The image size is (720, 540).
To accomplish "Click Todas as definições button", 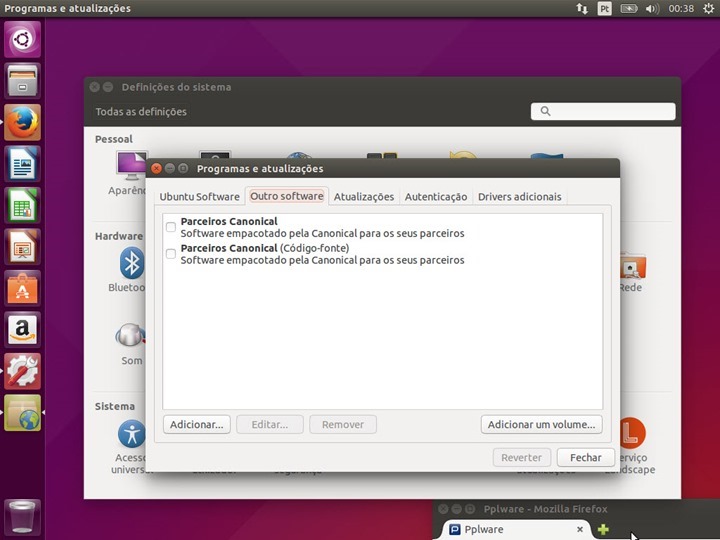I will point(141,112).
